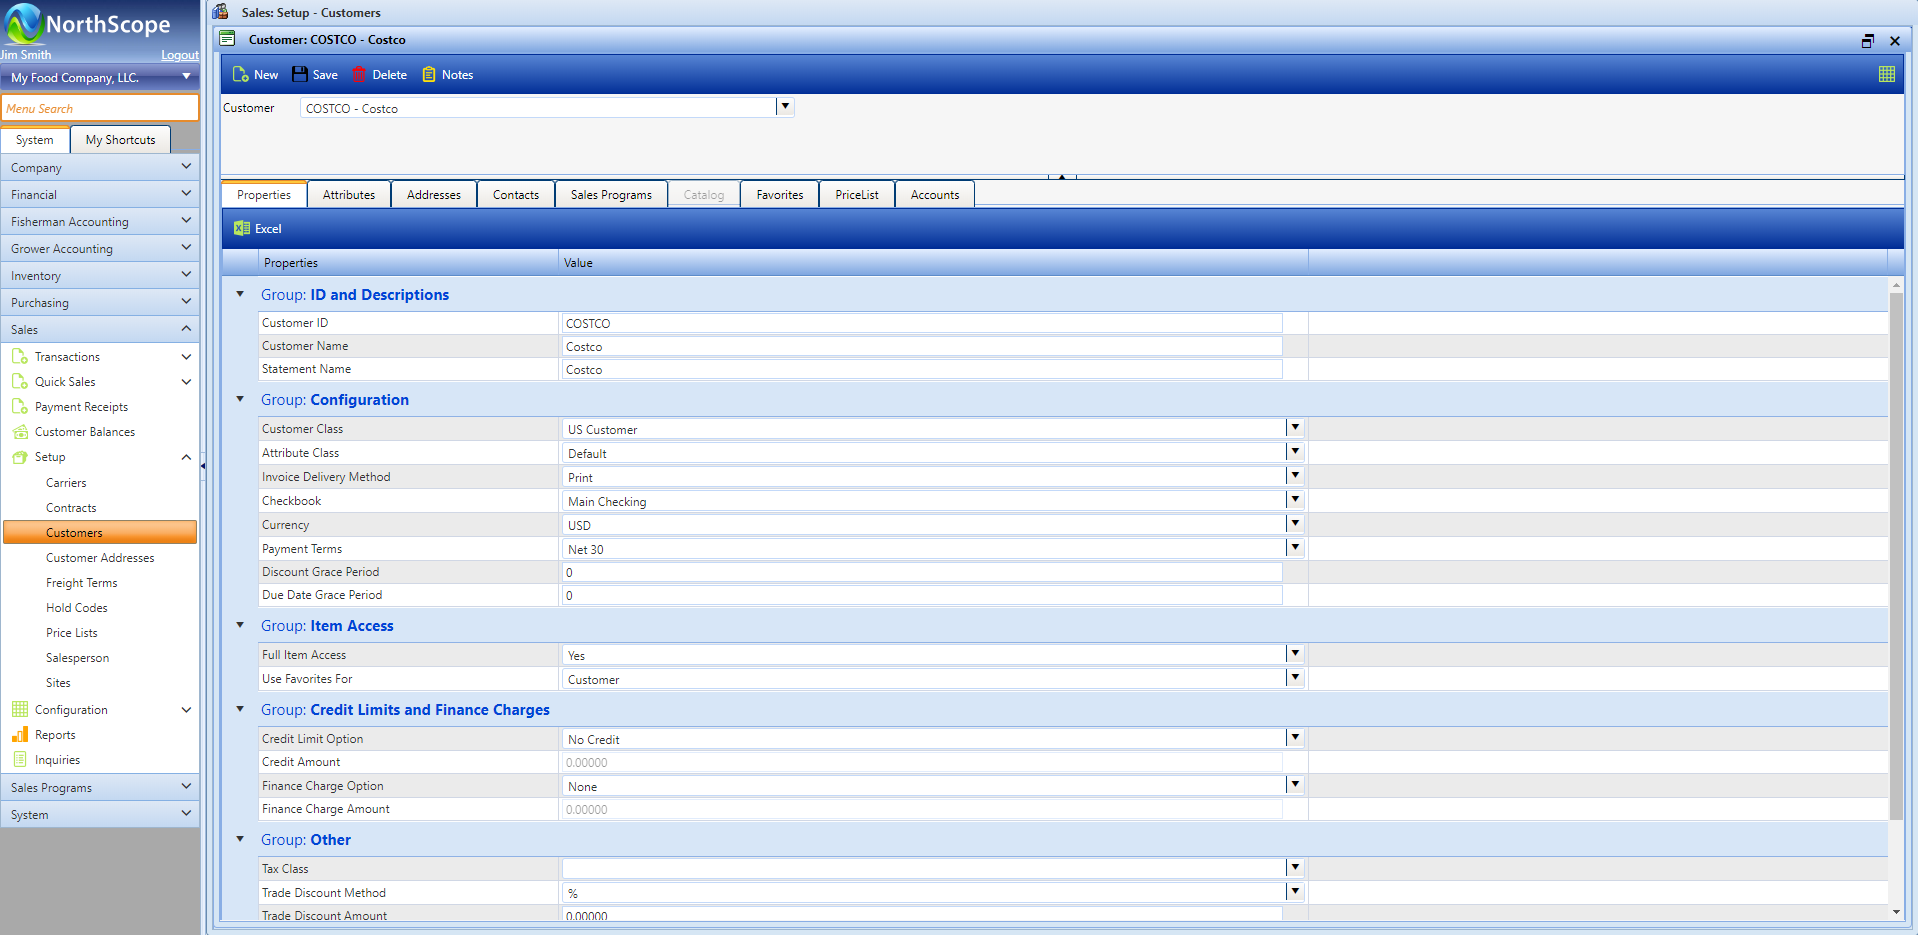Open the Payment Terms dropdown
The width and height of the screenshot is (1918, 935).
(x=1294, y=548)
